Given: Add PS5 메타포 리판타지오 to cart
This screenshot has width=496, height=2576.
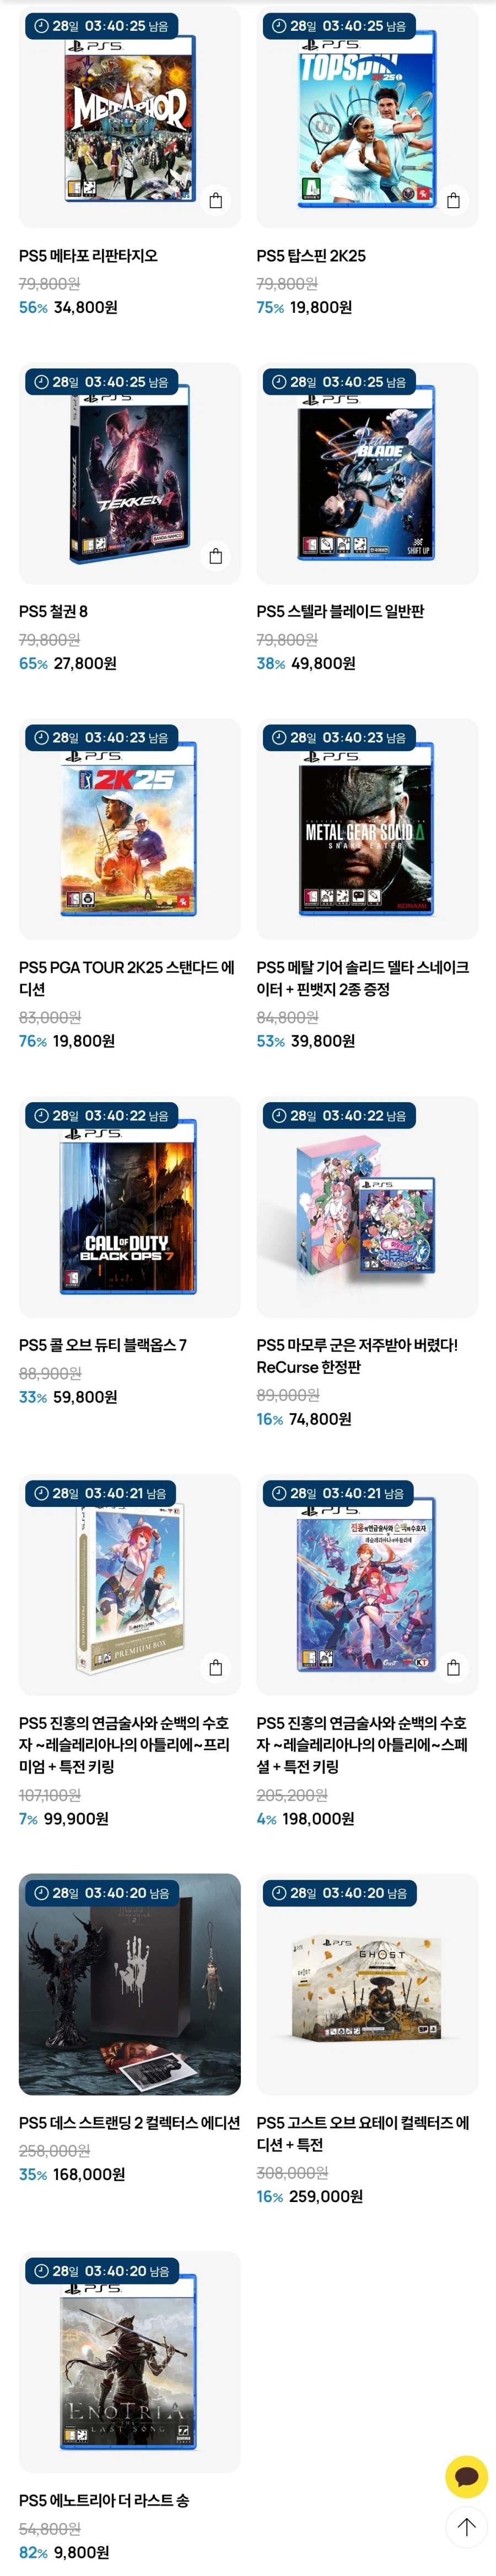Looking at the screenshot, I should point(216,200).
